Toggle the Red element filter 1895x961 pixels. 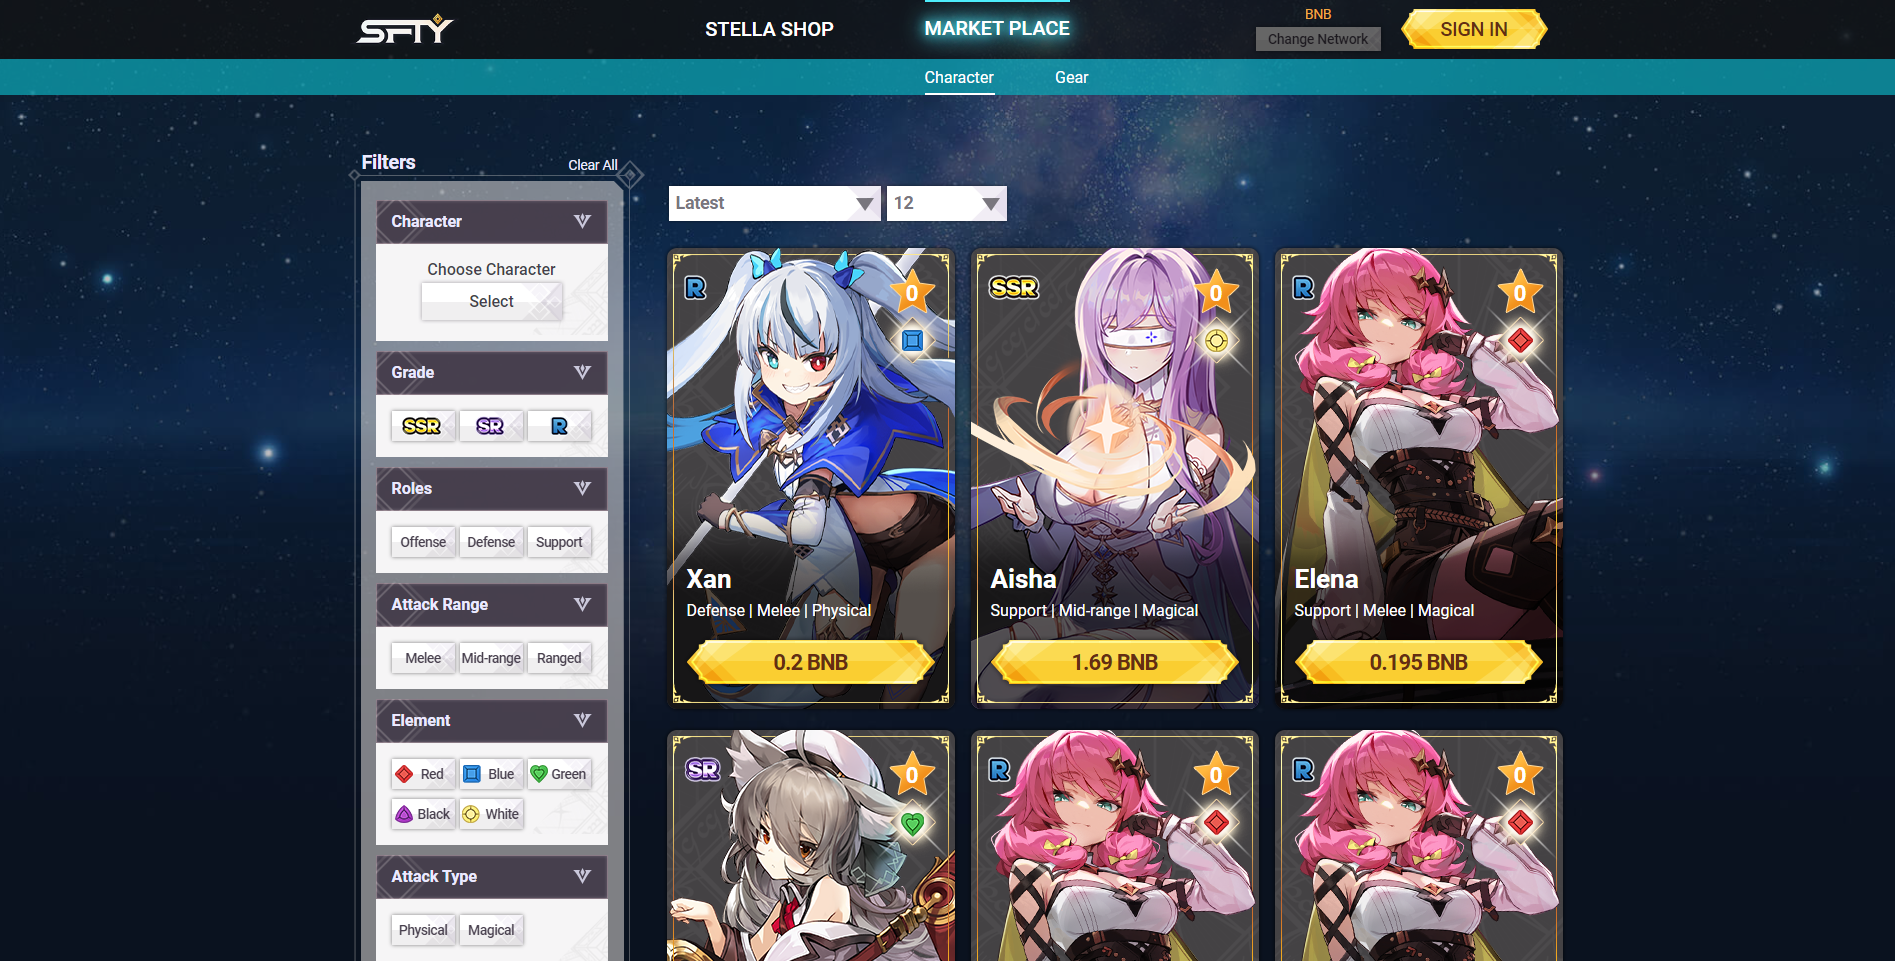pyautogui.click(x=422, y=774)
